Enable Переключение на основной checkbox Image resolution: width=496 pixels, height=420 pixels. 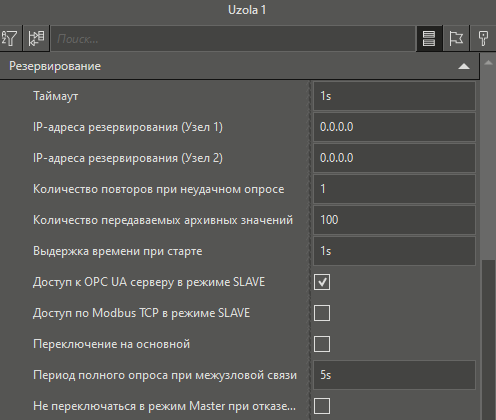pos(322,344)
